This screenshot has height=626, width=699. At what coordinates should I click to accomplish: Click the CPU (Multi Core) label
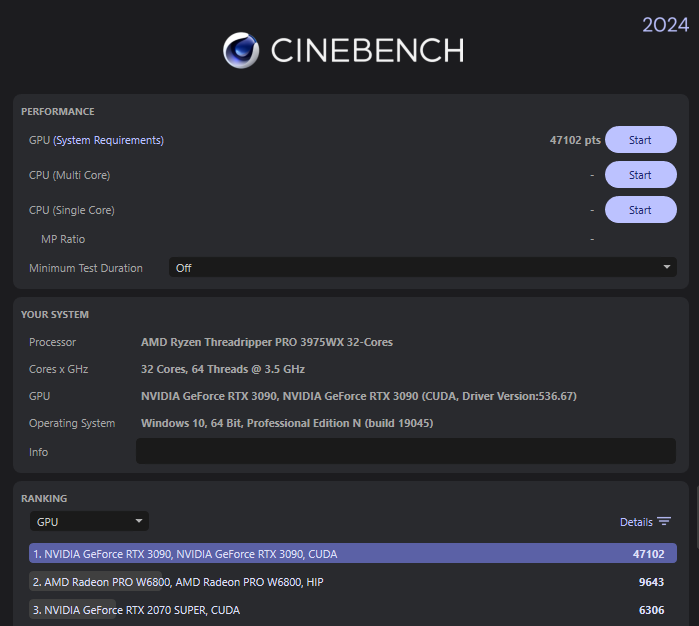[70, 175]
